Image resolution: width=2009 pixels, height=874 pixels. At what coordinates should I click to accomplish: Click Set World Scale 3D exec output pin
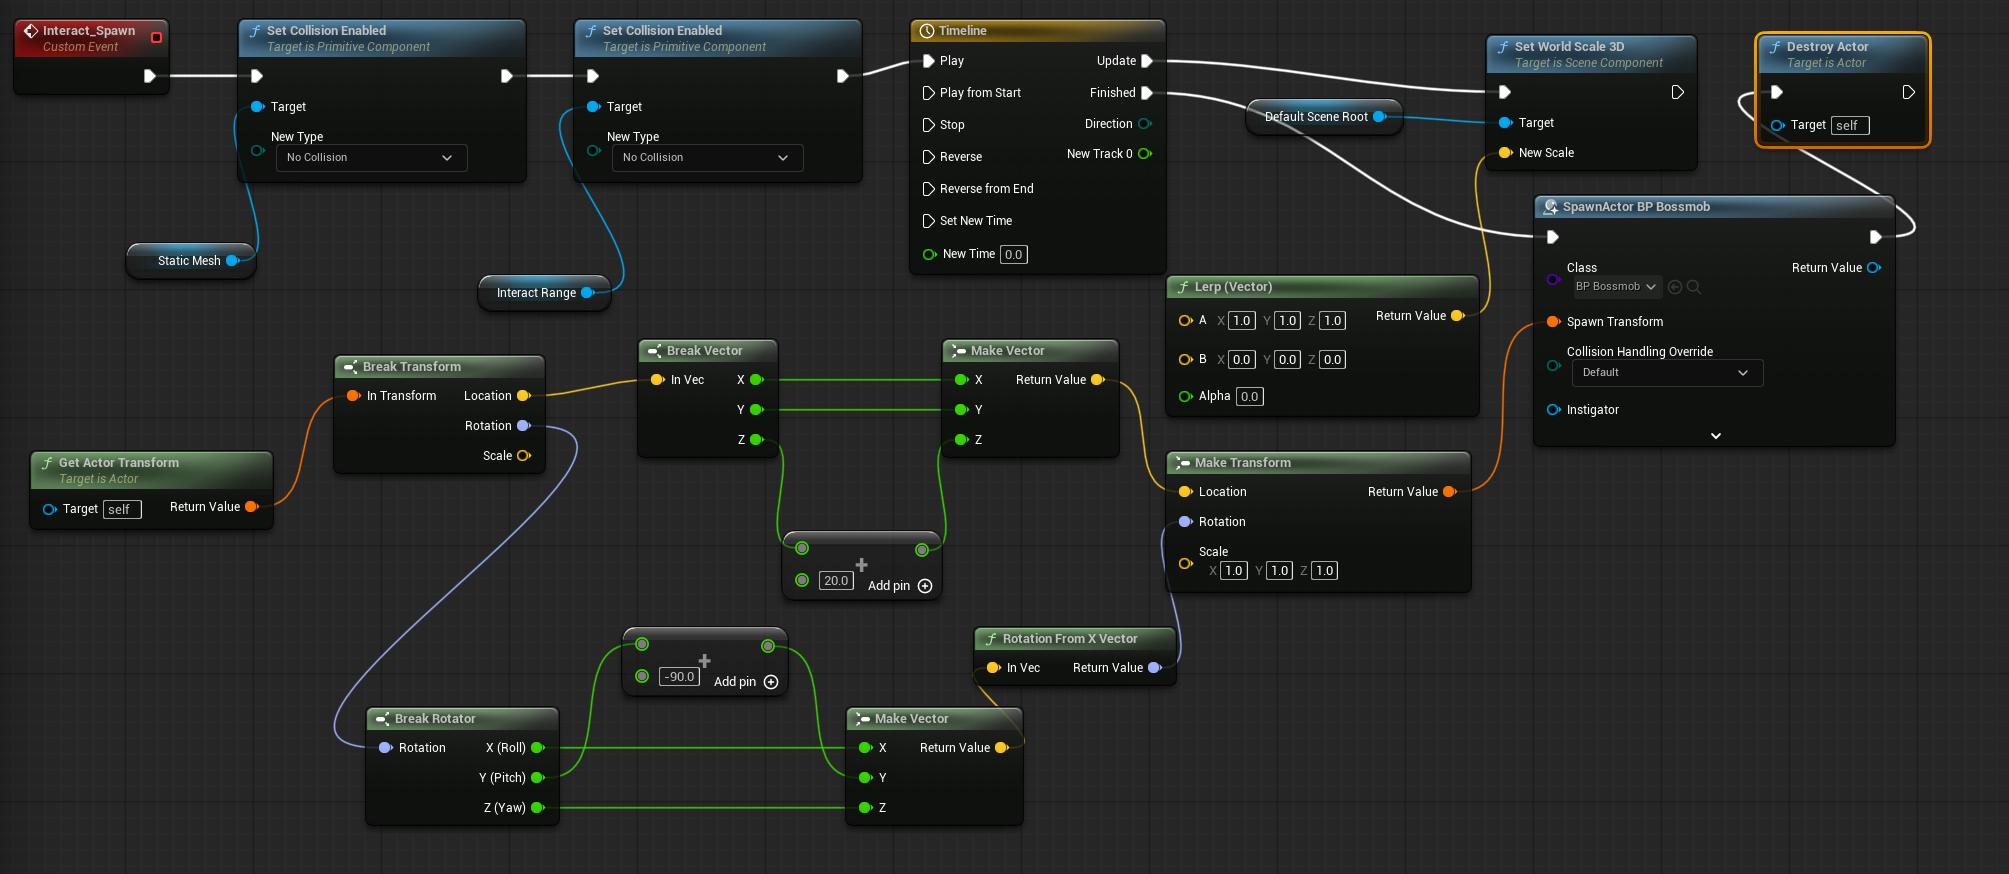pos(1677,92)
